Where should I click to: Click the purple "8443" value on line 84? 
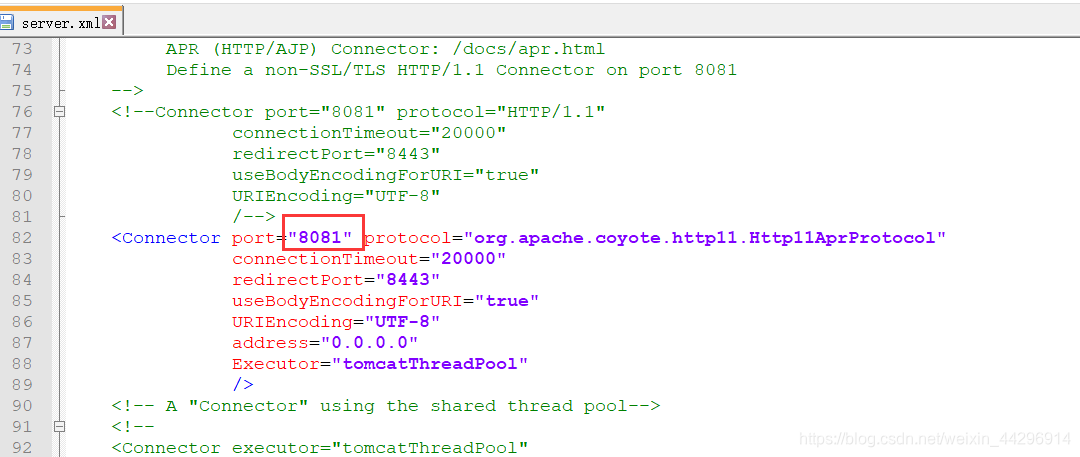pyautogui.click(x=407, y=280)
